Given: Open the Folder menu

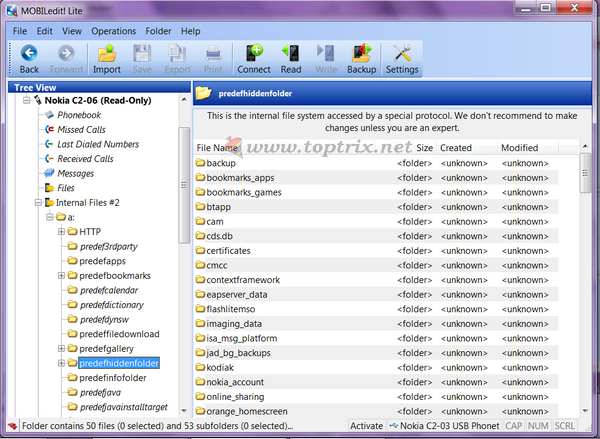Looking at the screenshot, I should (158, 31).
